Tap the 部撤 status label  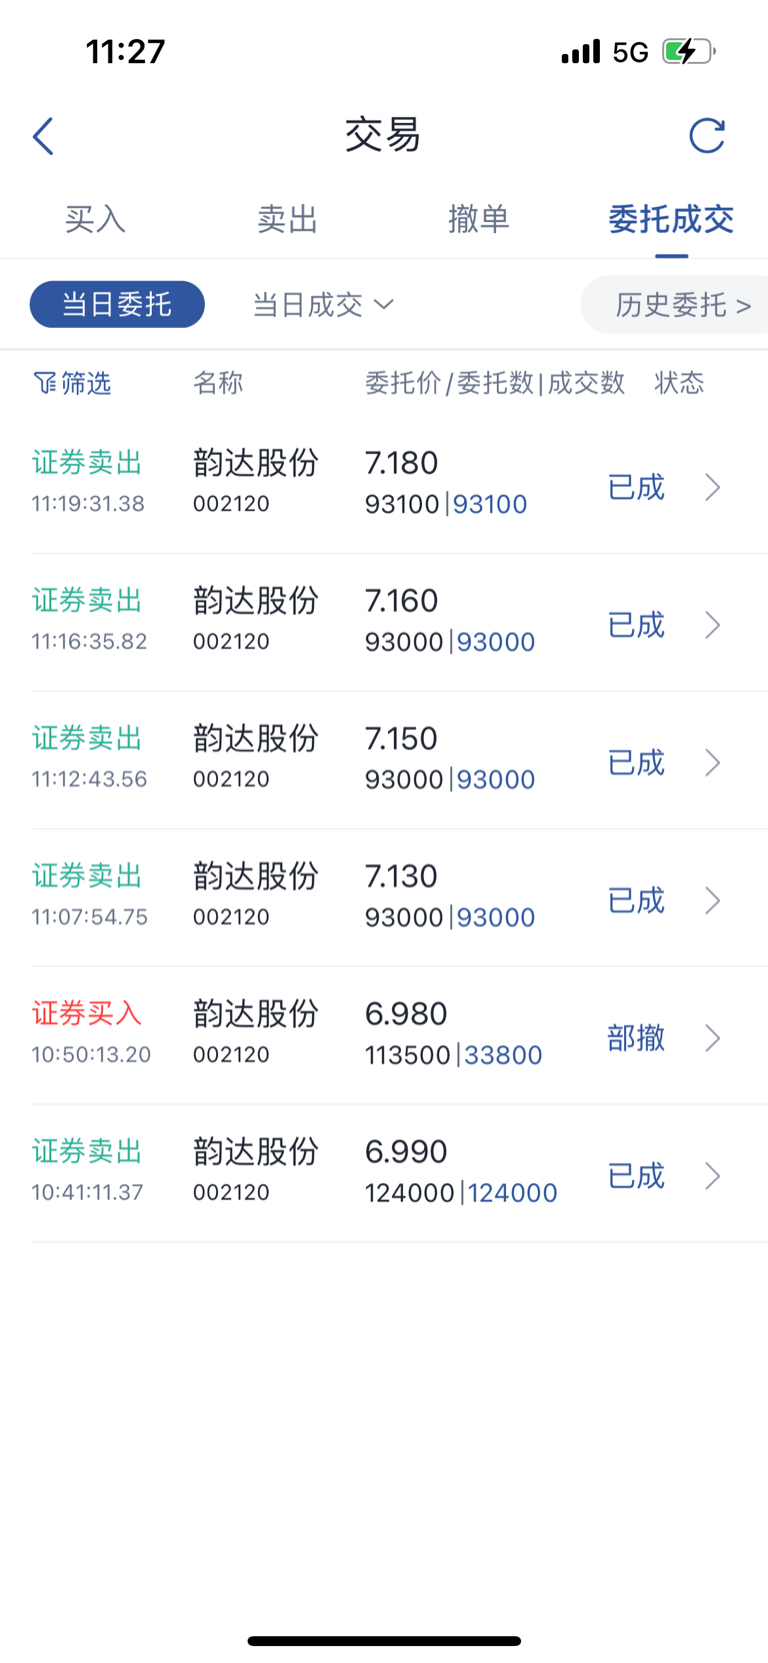click(x=636, y=1038)
